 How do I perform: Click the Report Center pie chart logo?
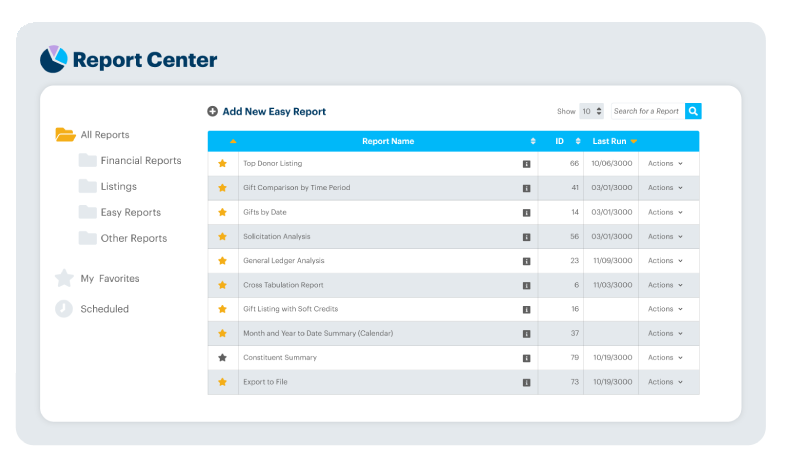53,59
